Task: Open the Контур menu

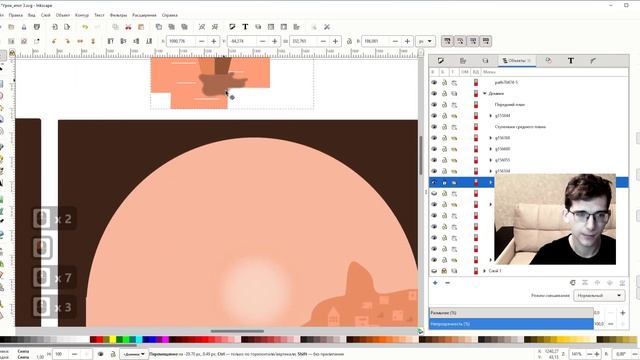Action: [82, 15]
